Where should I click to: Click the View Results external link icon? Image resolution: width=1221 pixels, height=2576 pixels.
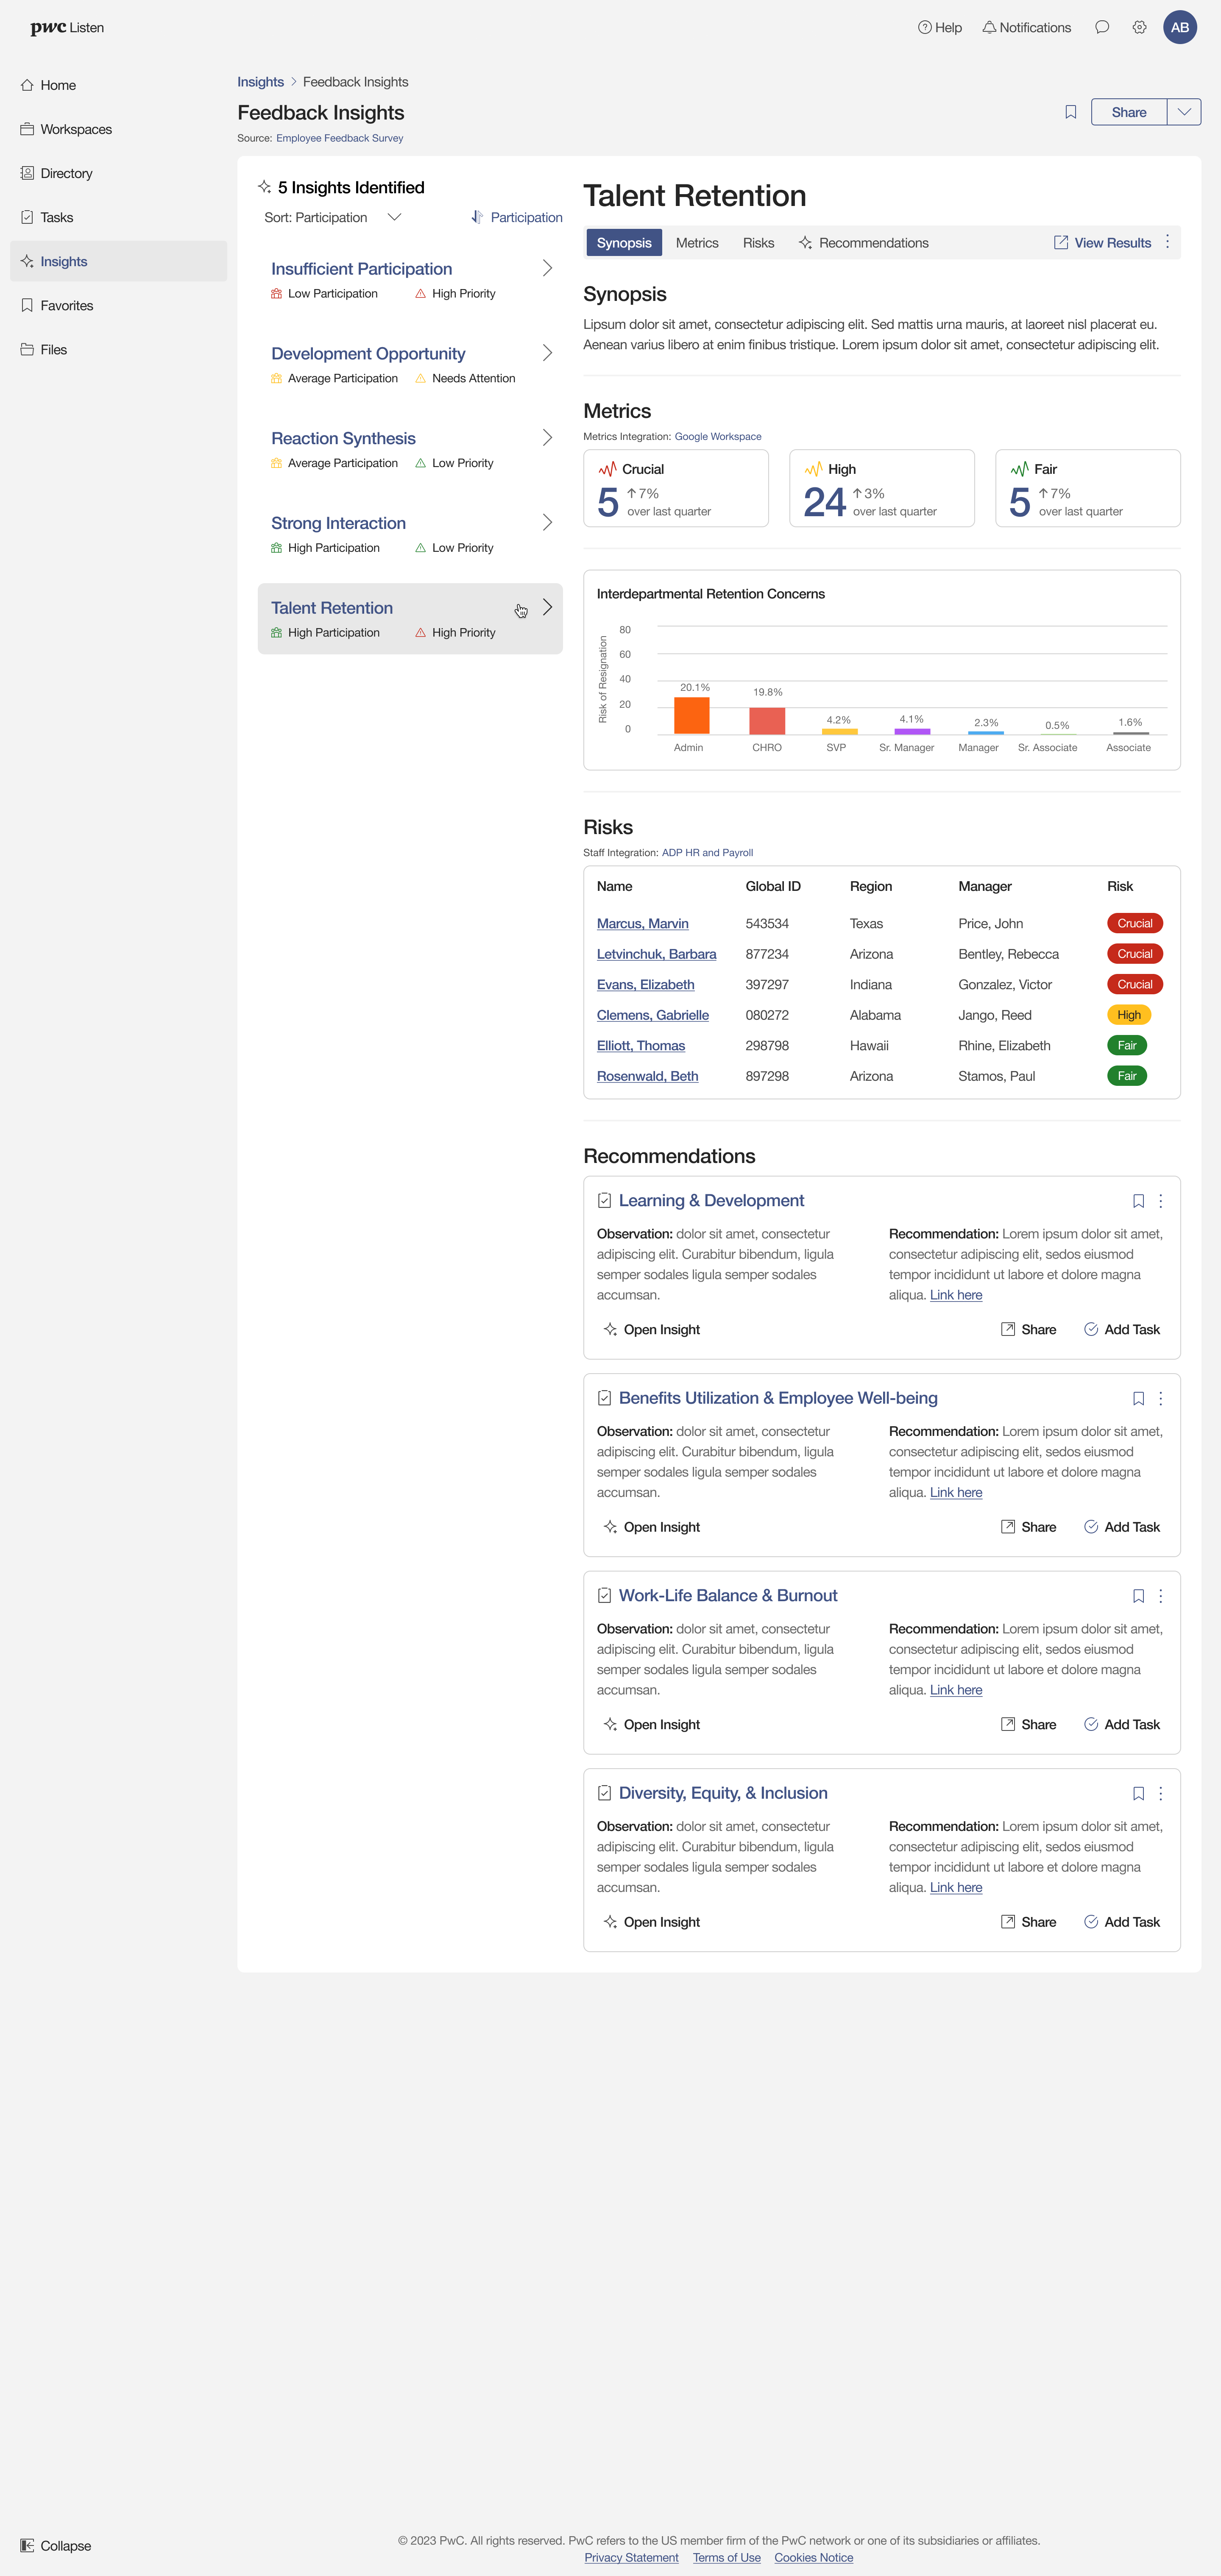click(x=1061, y=242)
